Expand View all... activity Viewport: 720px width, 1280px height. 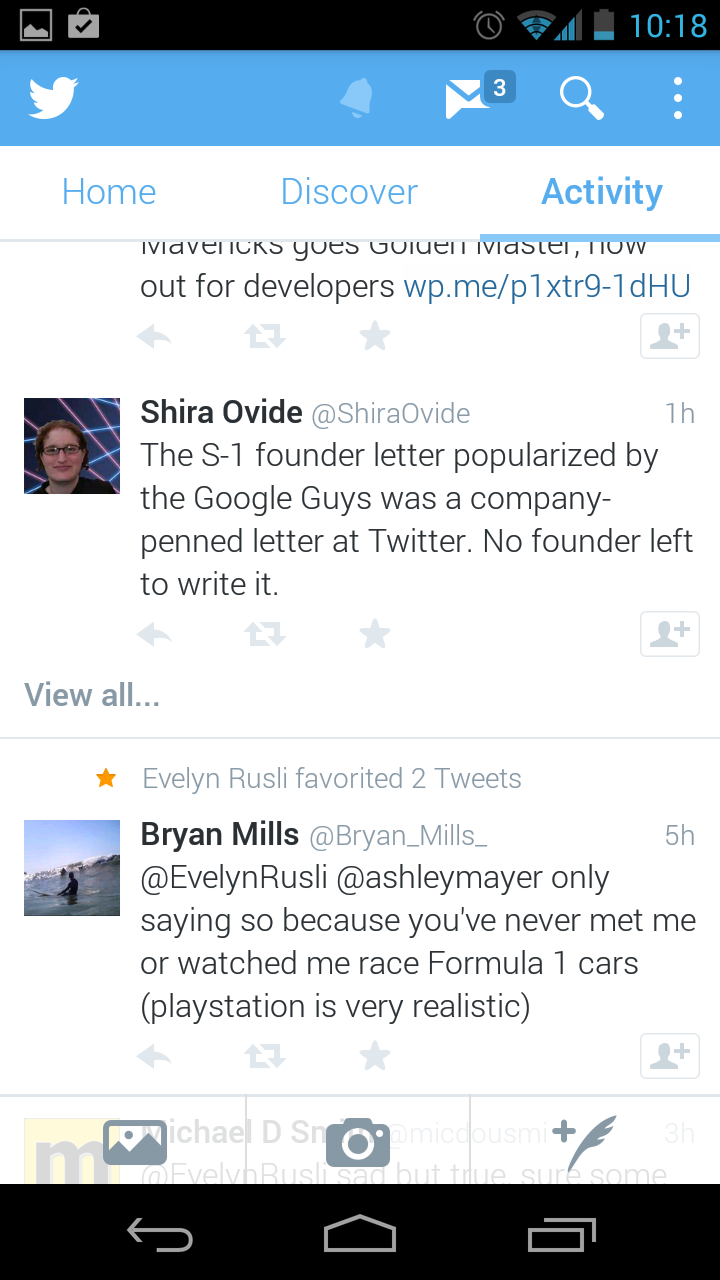92,695
